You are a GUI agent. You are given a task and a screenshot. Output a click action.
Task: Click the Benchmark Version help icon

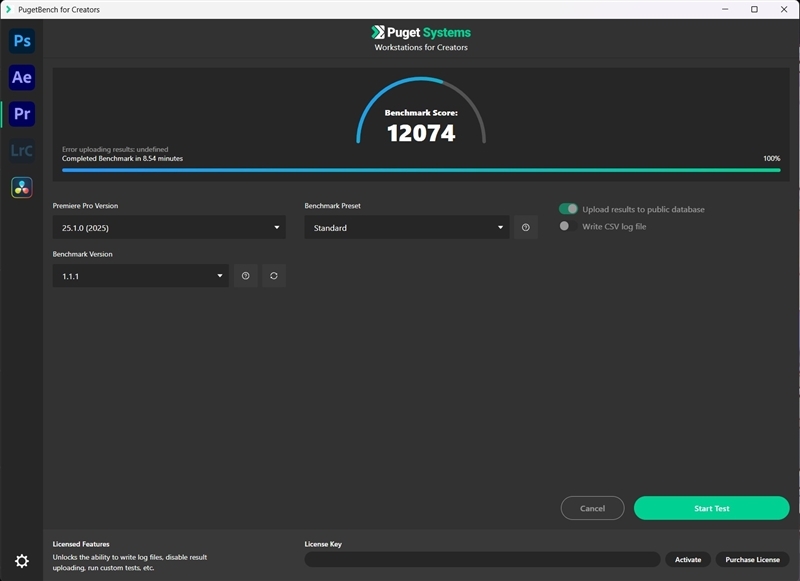(246, 275)
